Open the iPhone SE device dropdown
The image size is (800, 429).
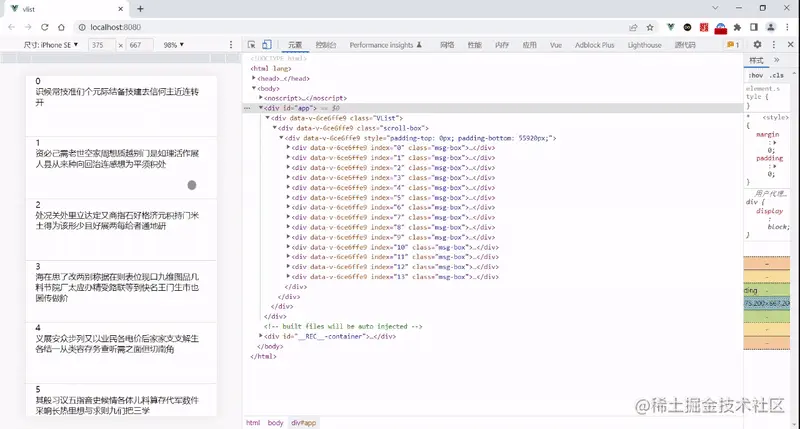51,45
